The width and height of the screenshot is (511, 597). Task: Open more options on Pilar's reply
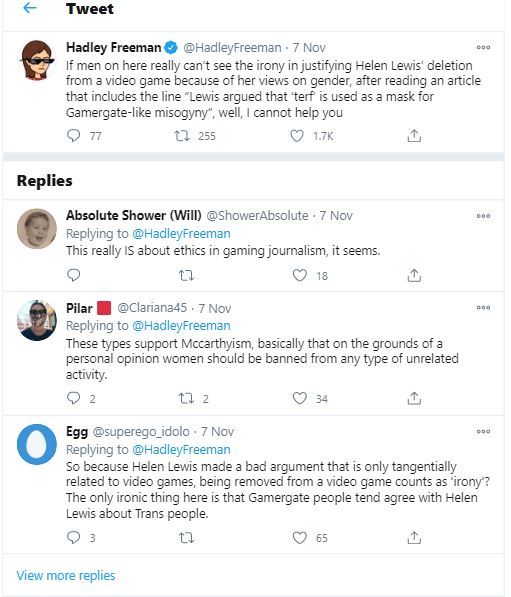click(483, 308)
